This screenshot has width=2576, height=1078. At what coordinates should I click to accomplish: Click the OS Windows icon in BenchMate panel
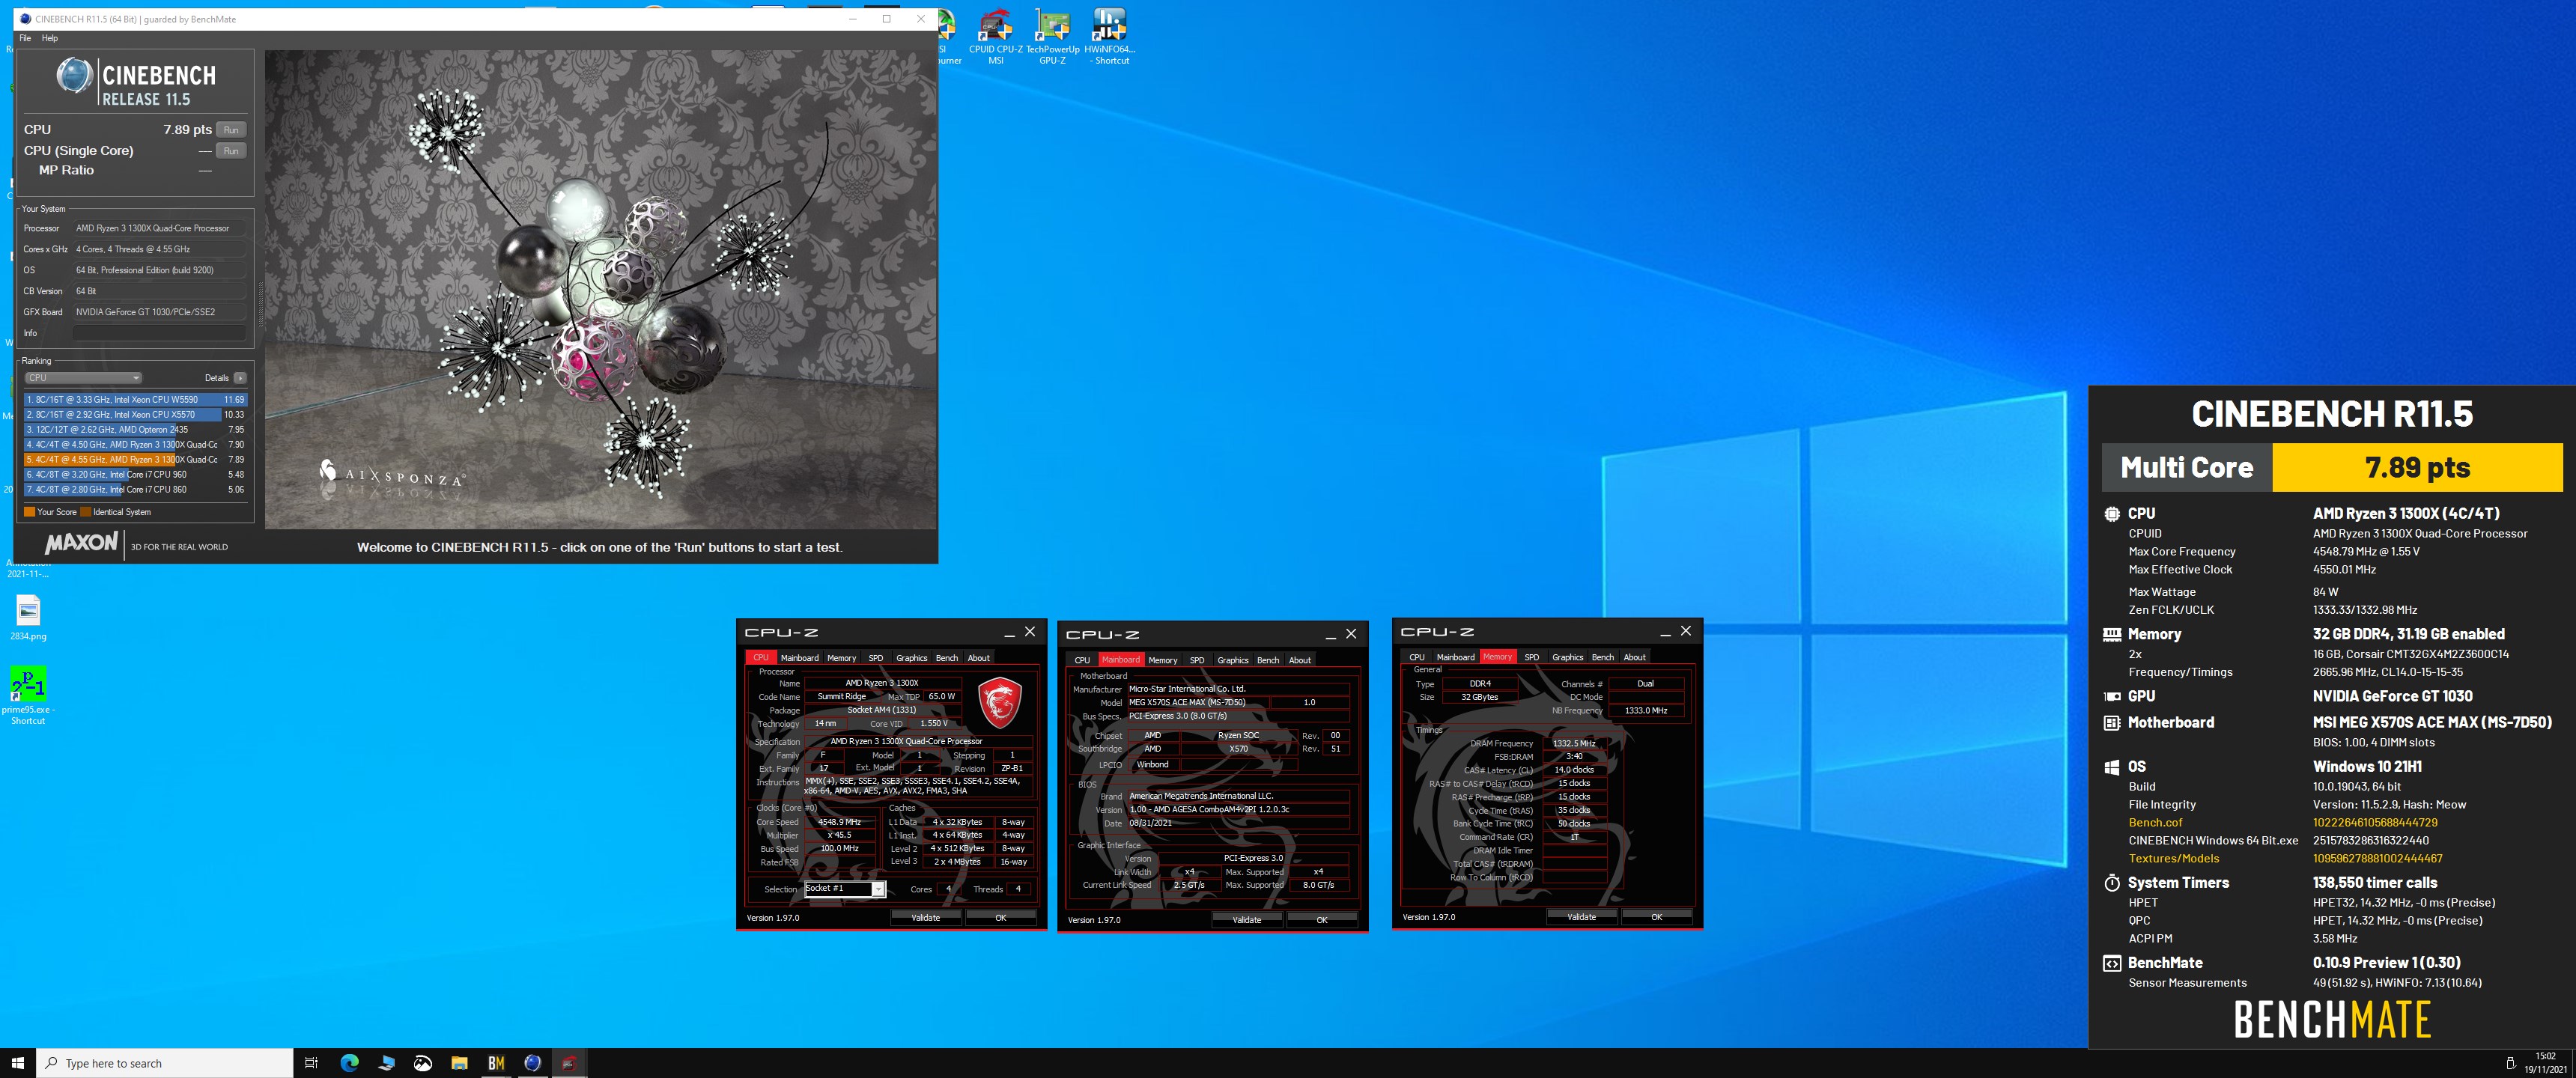pos(2112,767)
